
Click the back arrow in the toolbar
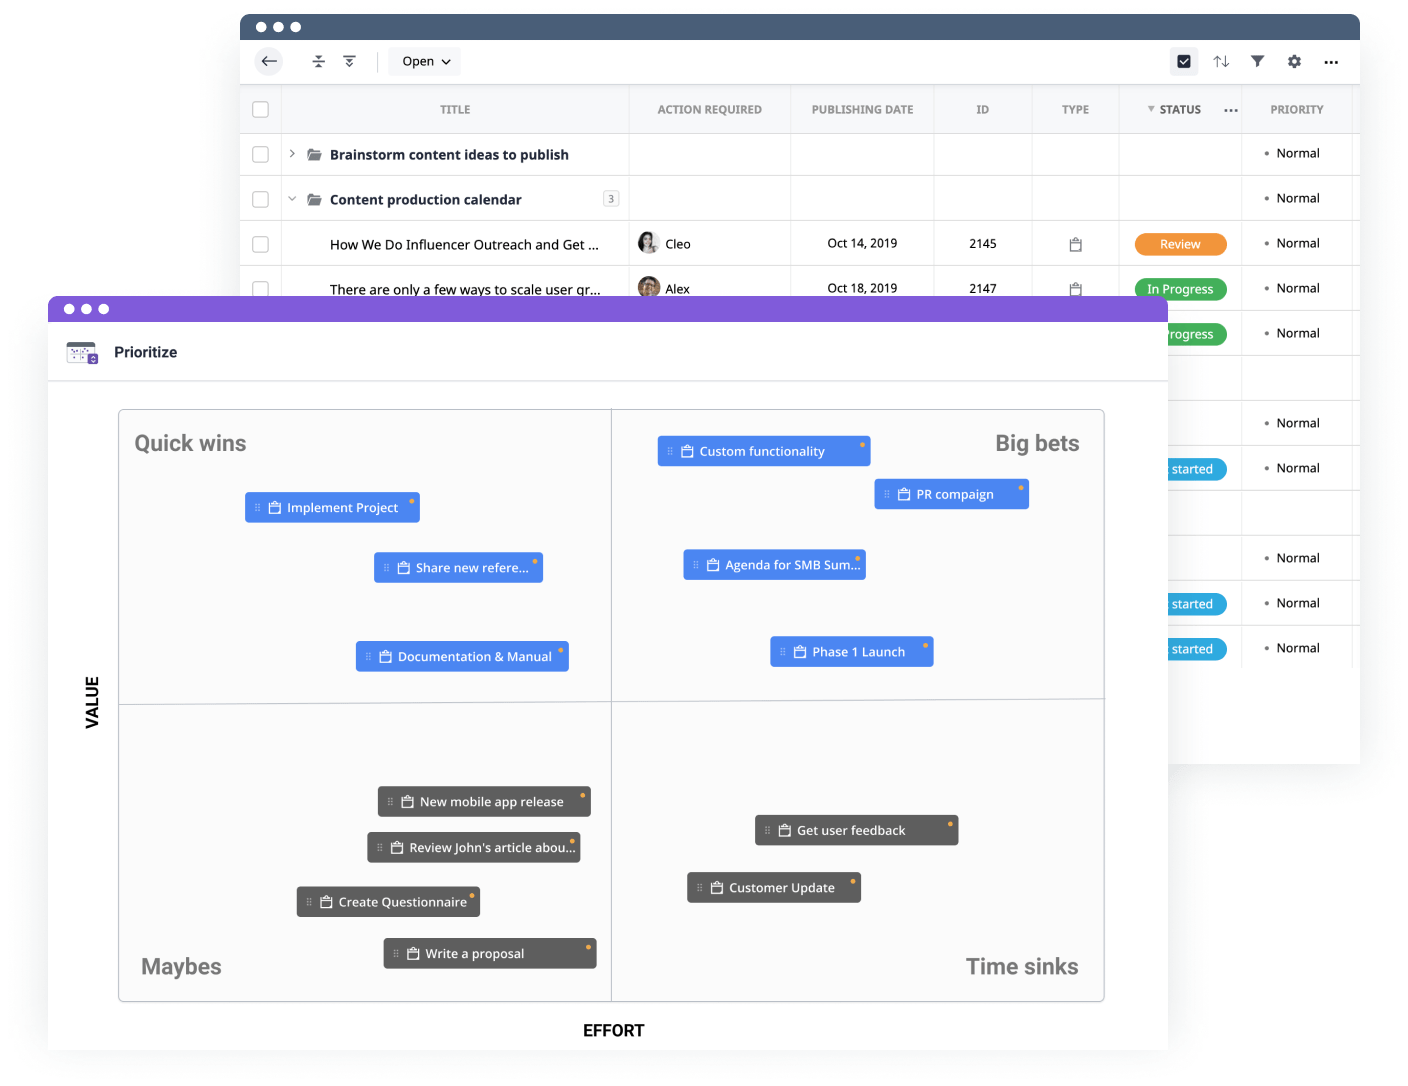pyautogui.click(x=268, y=61)
